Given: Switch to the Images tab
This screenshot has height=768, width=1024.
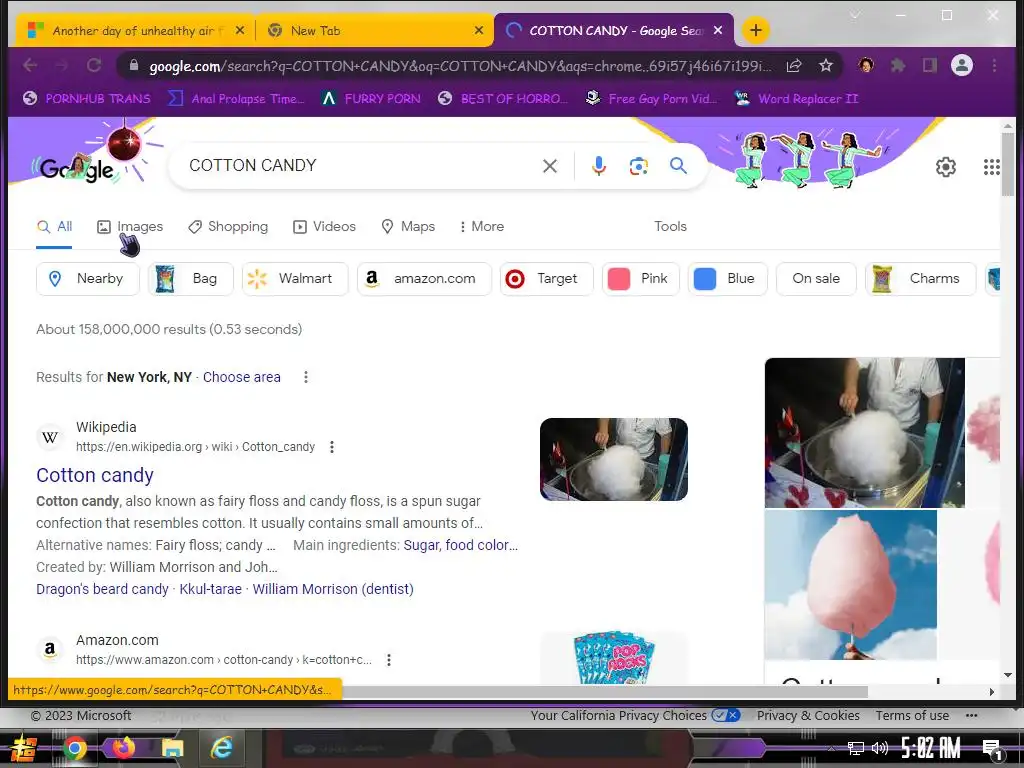Looking at the screenshot, I should point(130,227).
